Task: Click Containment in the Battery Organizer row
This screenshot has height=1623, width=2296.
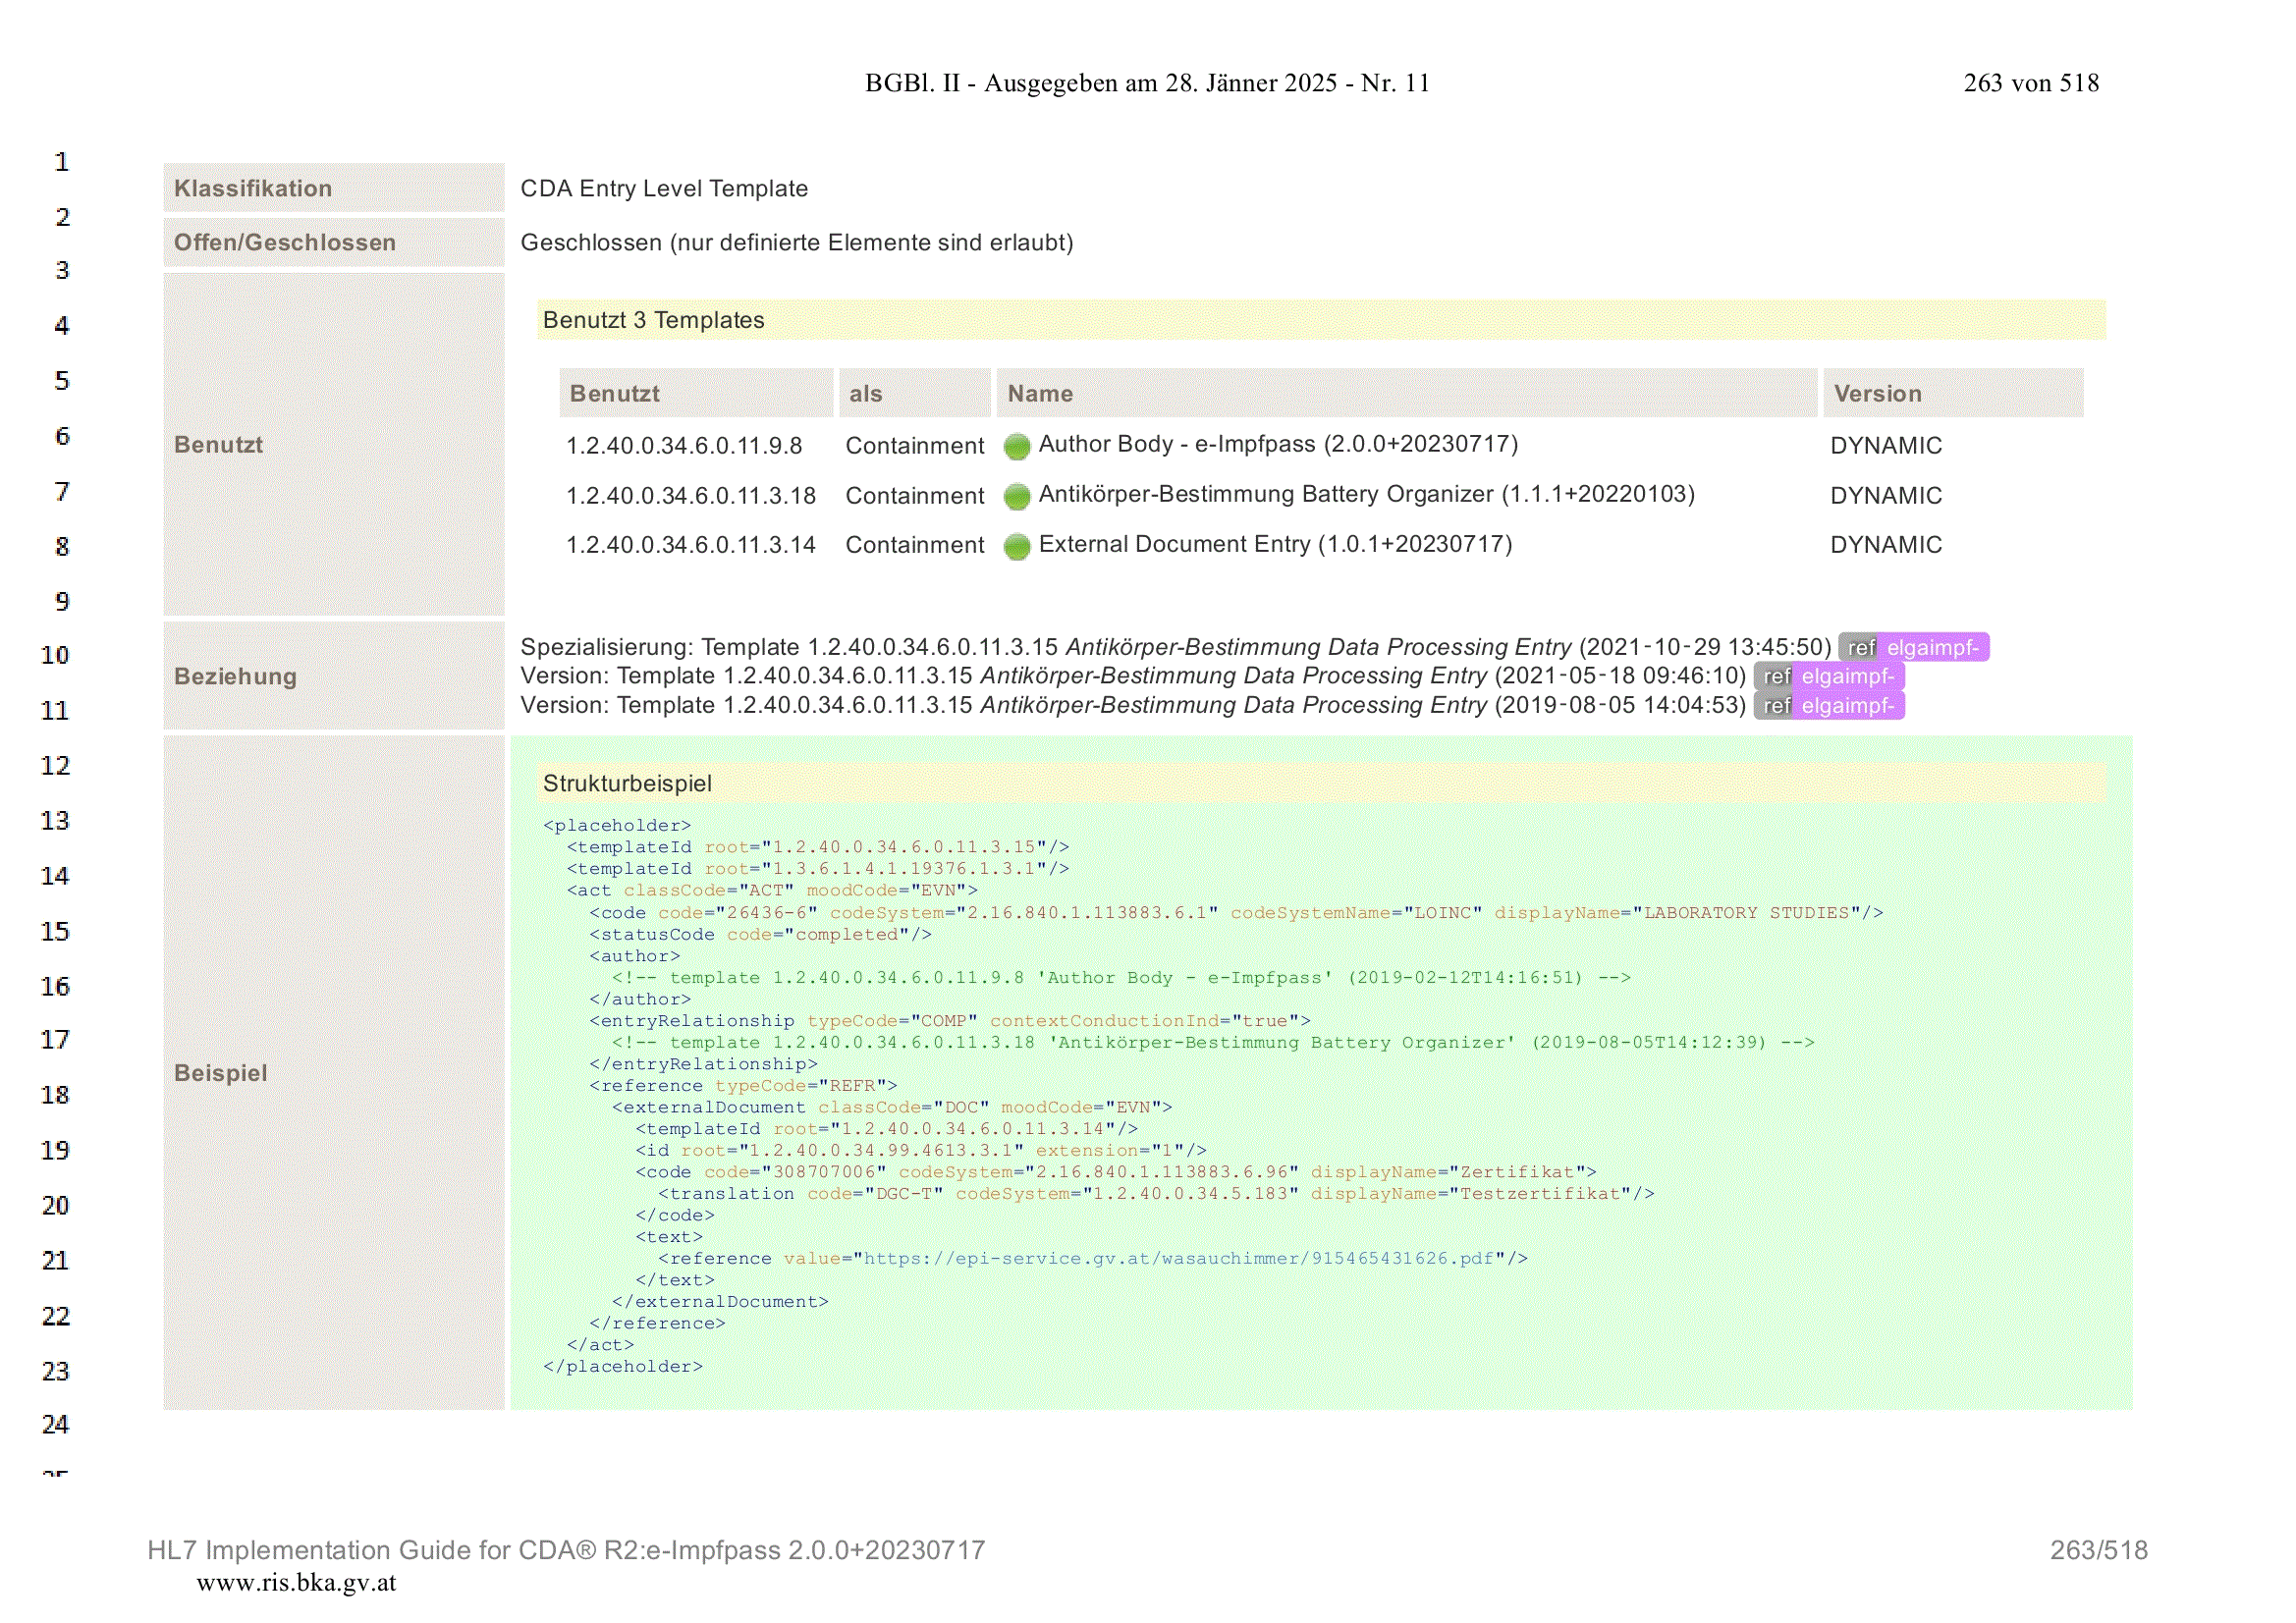Action: click(x=915, y=496)
